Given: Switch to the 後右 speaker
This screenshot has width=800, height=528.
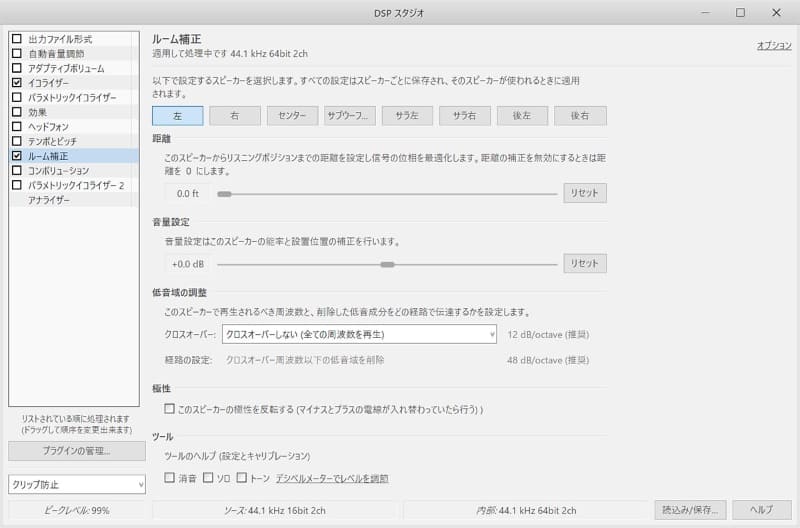Looking at the screenshot, I should tap(580, 116).
